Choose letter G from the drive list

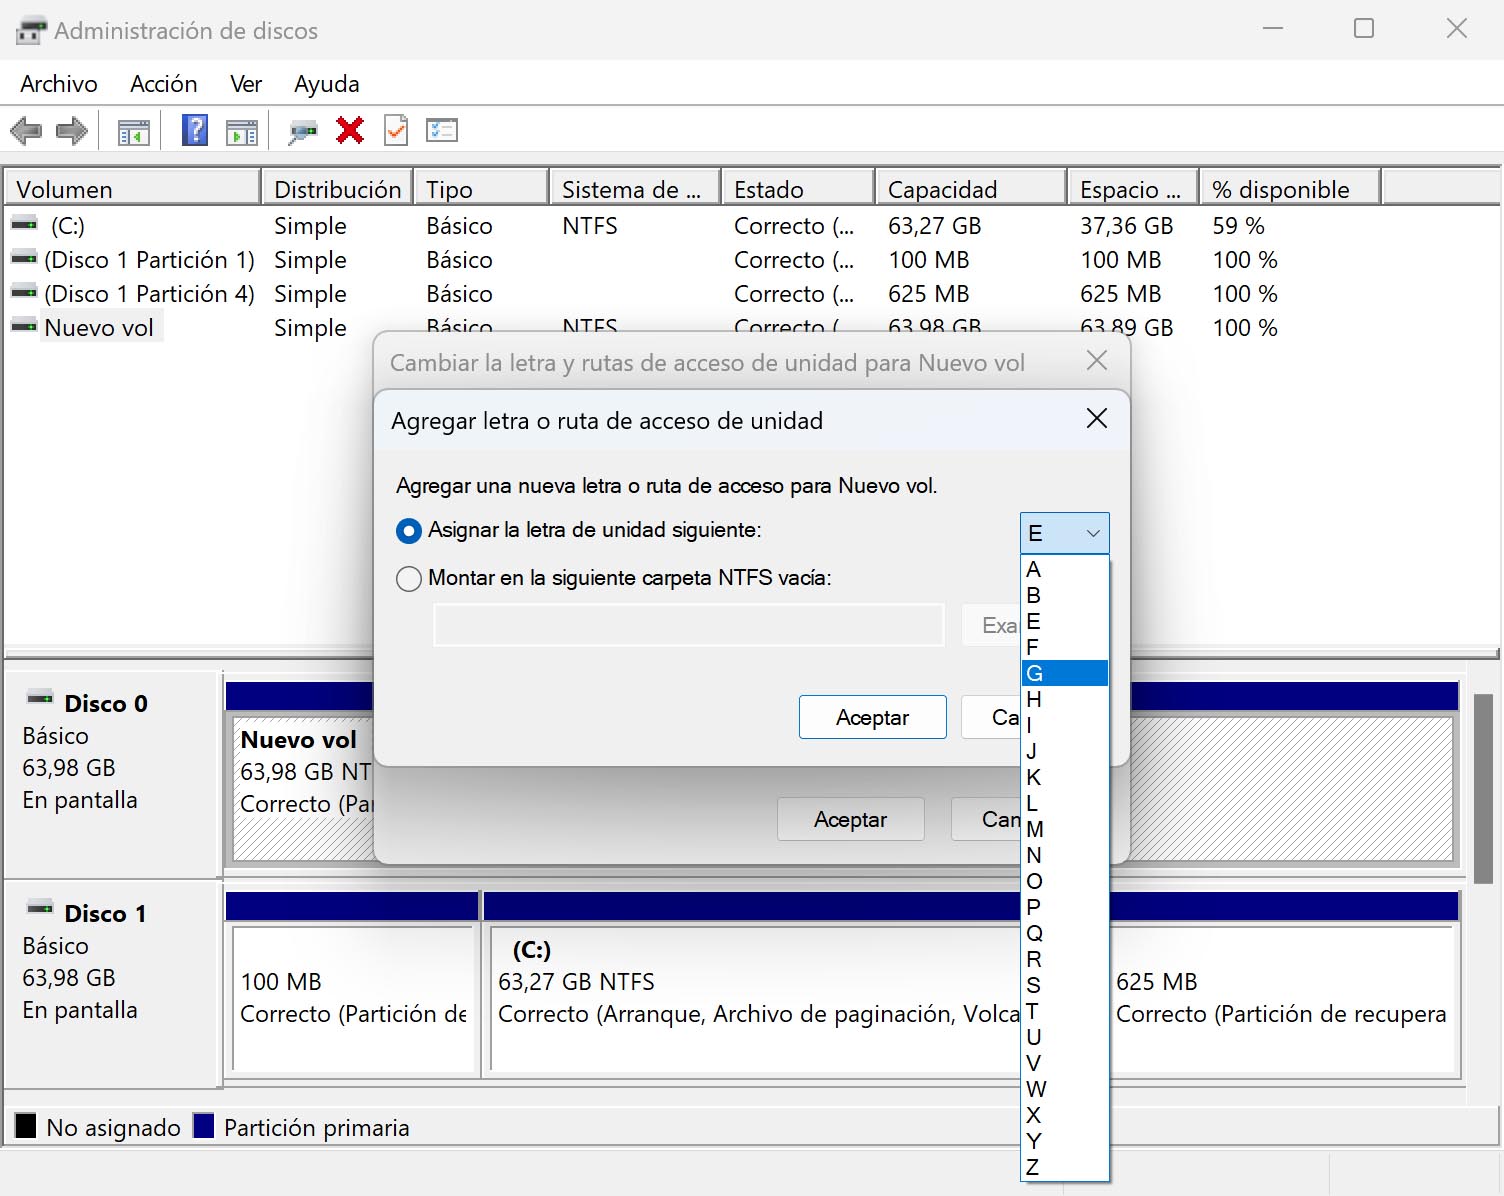[1064, 673]
